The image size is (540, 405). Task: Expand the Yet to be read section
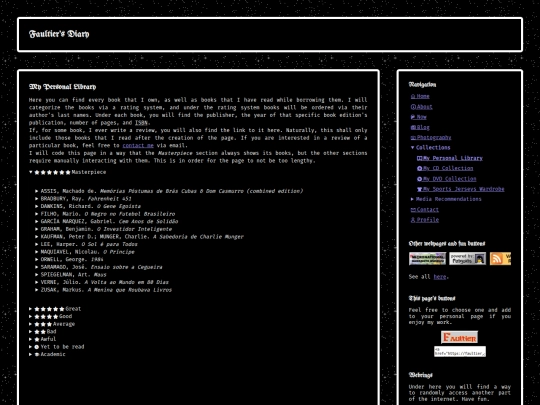point(31,347)
